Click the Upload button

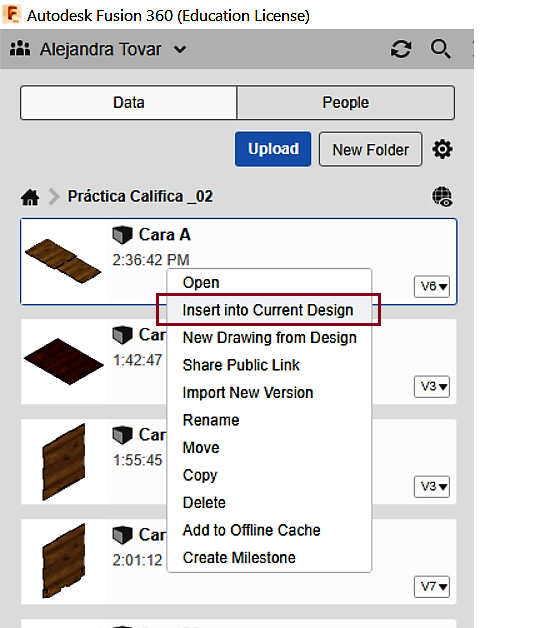tap(273, 149)
